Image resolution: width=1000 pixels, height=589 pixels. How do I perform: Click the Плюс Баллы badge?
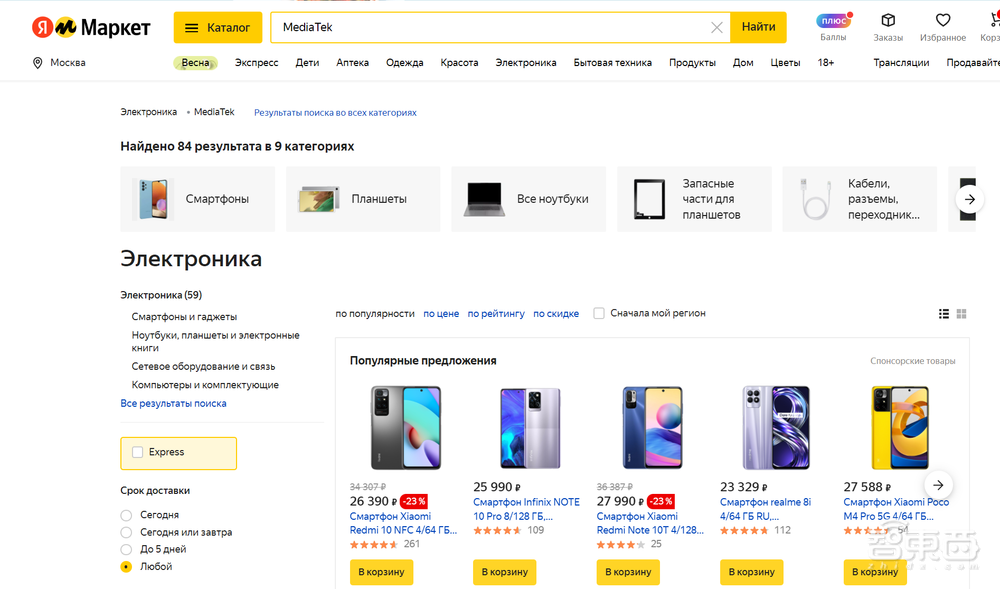tap(833, 21)
